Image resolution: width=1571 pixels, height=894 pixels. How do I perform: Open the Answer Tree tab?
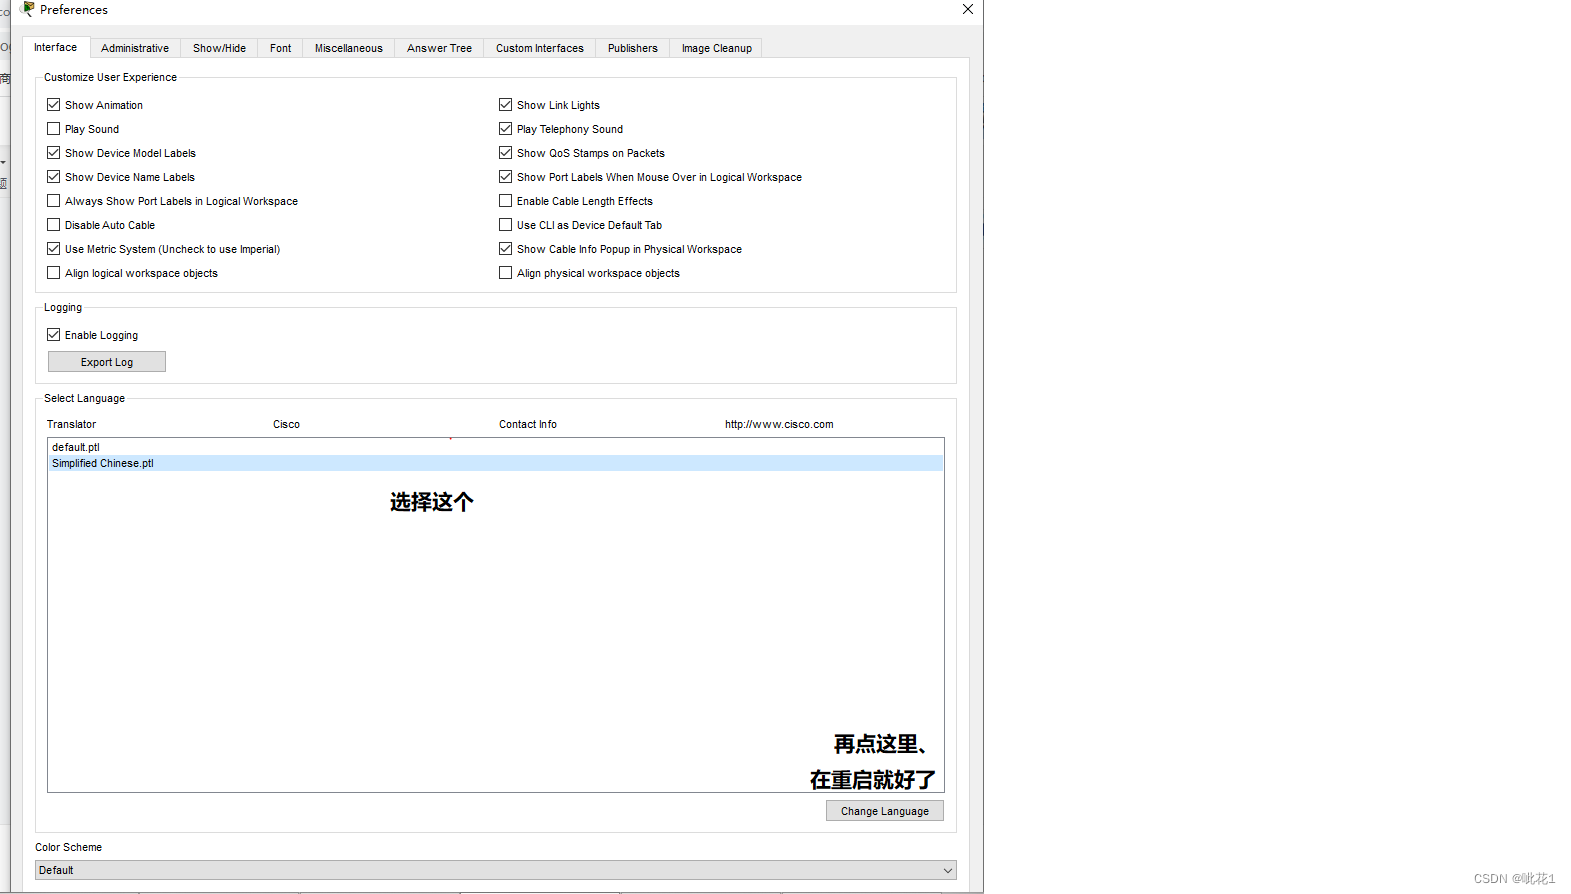(439, 48)
